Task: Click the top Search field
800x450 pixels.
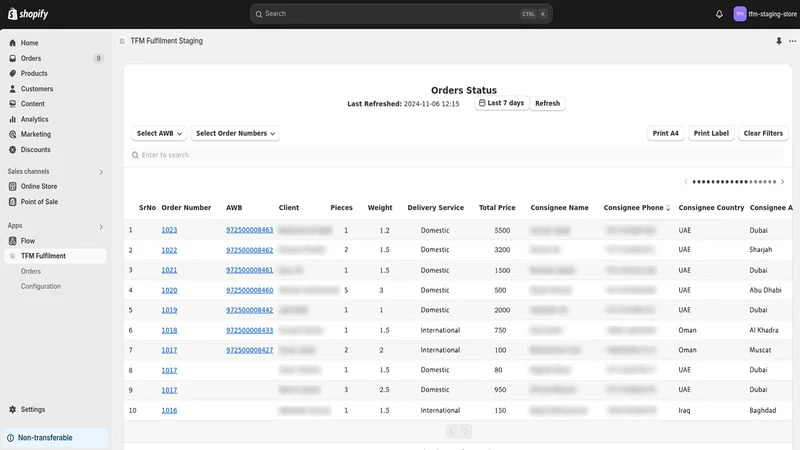Action: point(401,14)
